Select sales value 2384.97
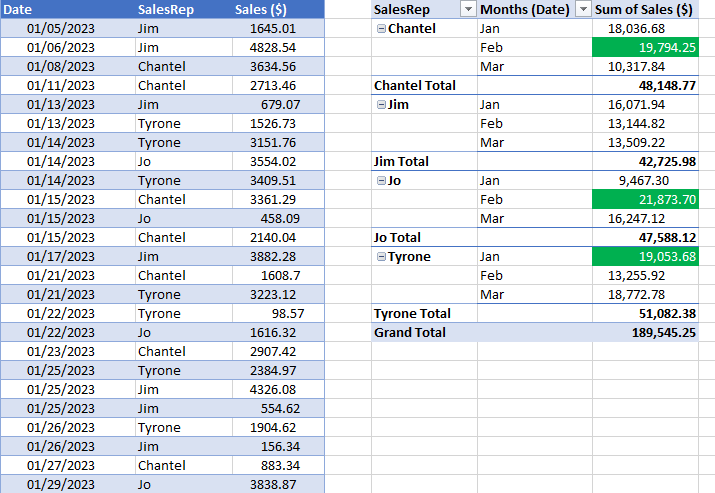 click(x=278, y=370)
